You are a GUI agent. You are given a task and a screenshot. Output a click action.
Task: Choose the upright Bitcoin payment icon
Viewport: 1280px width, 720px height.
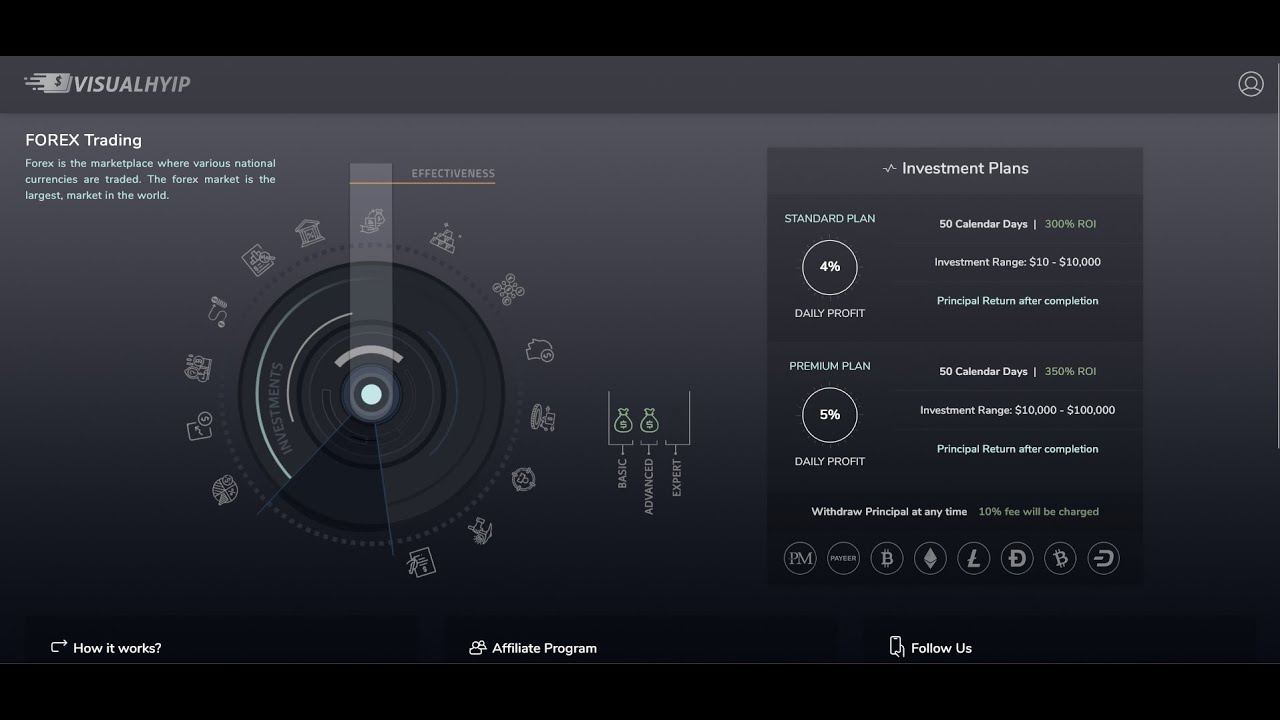(x=886, y=558)
